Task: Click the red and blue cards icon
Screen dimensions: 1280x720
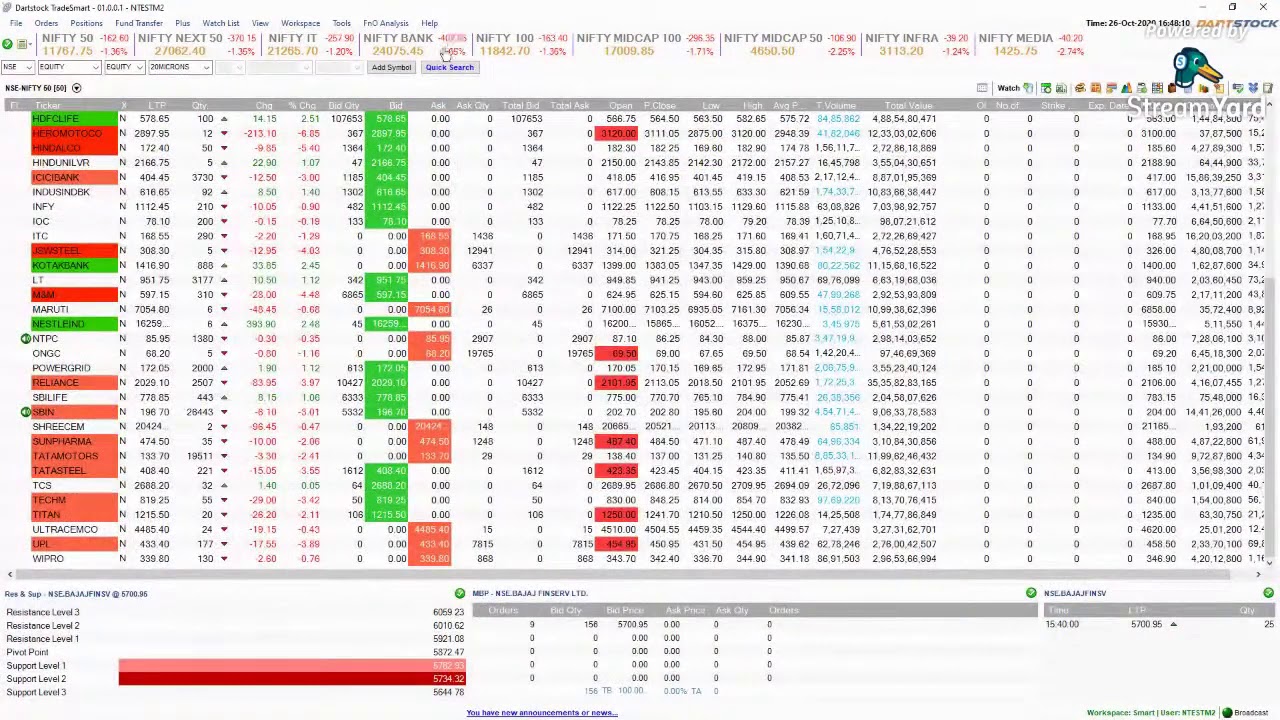Action: pyautogui.click(x=1111, y=88)
